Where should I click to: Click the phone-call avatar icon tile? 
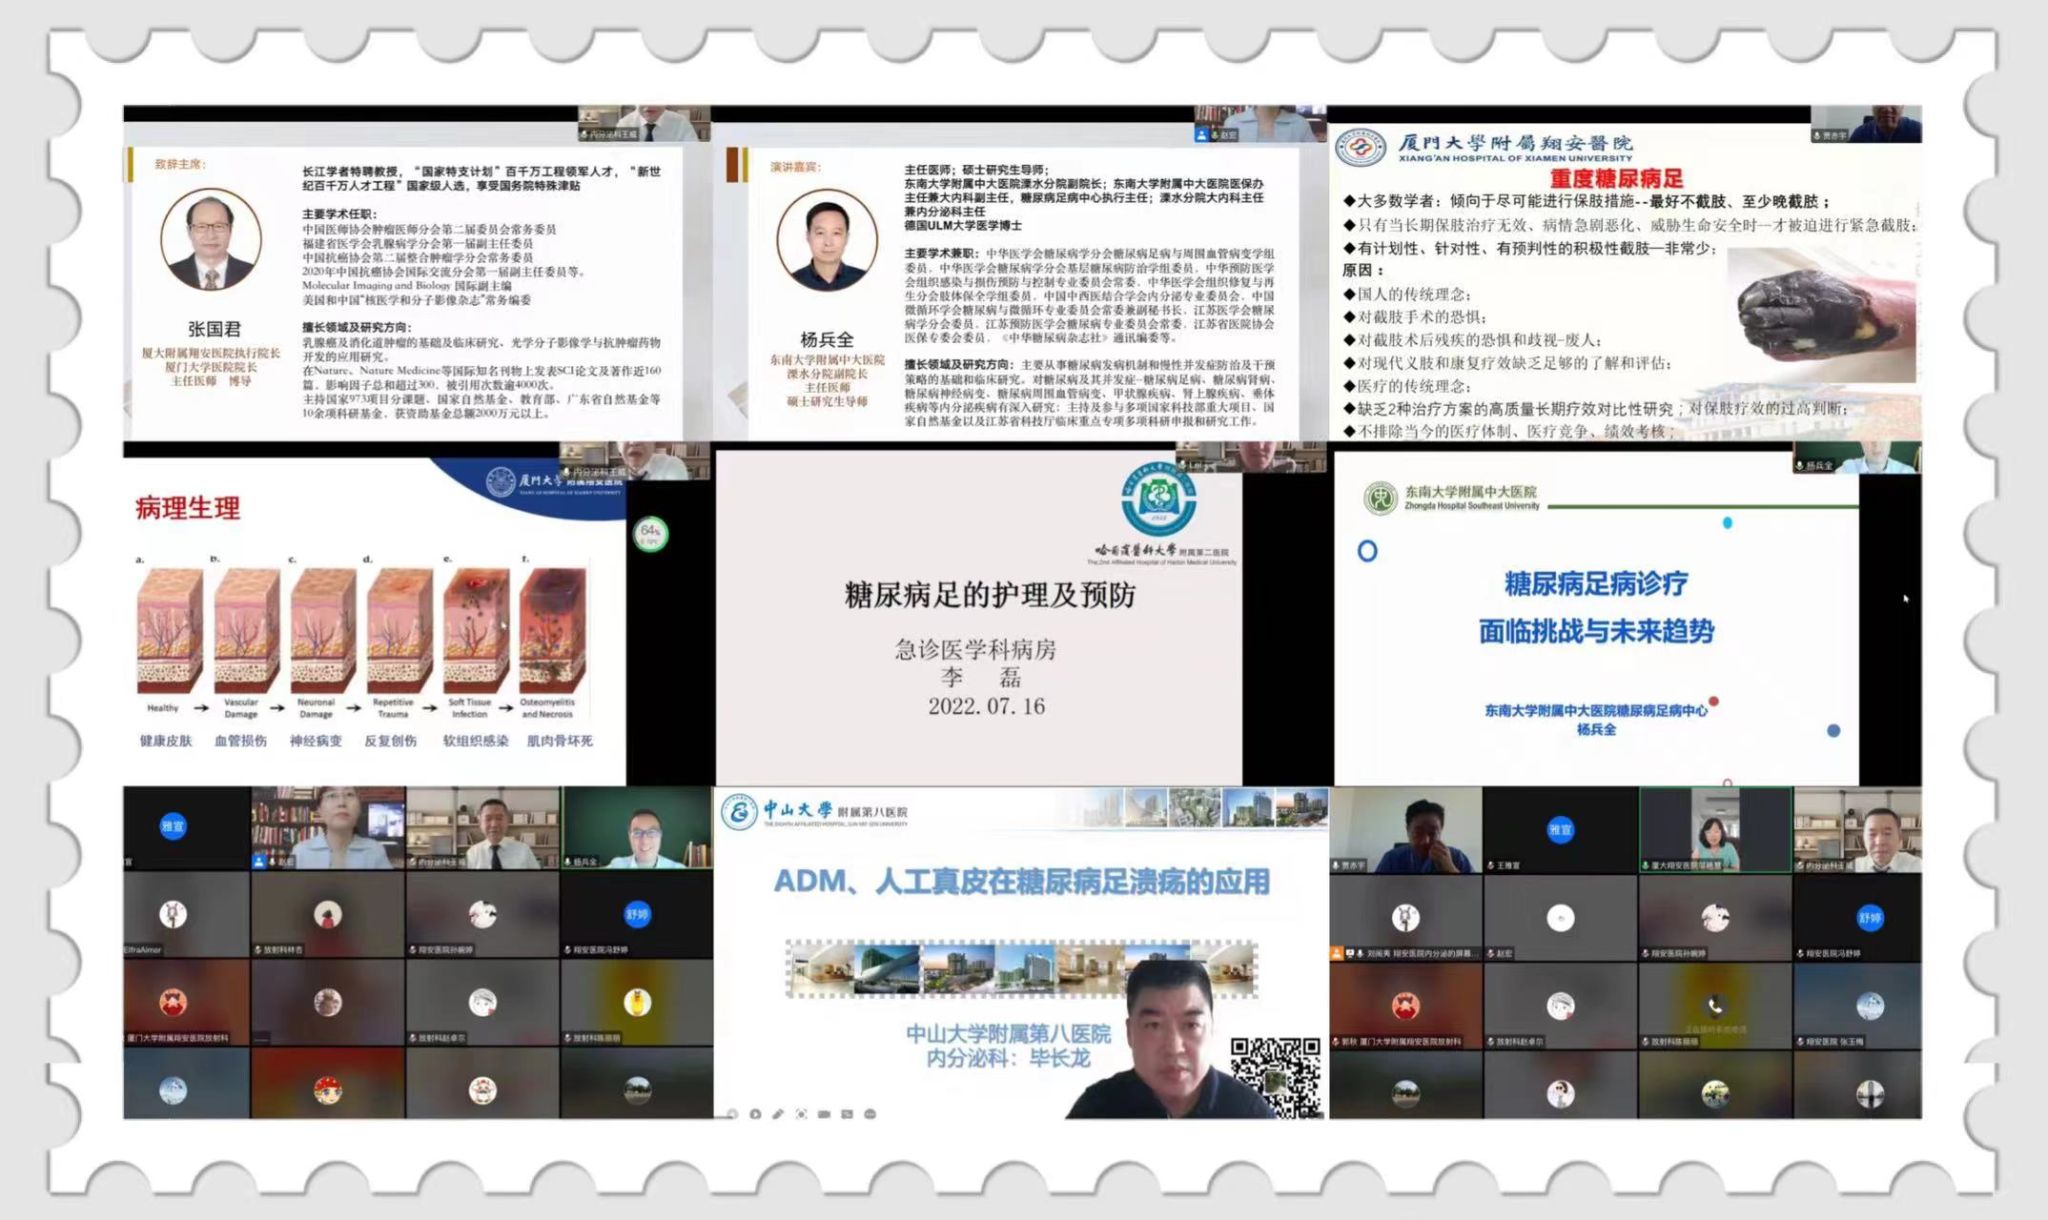coord(1714,1005)
